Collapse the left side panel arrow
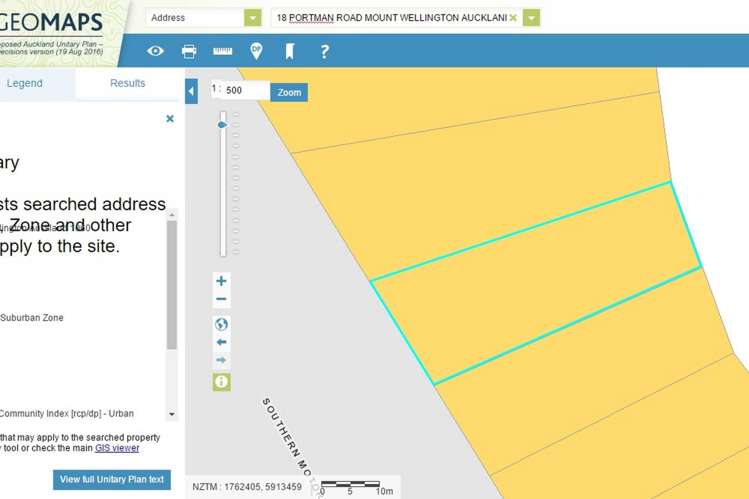The height and width of the screenshot is (499, 749). click(x=191, y=92)
